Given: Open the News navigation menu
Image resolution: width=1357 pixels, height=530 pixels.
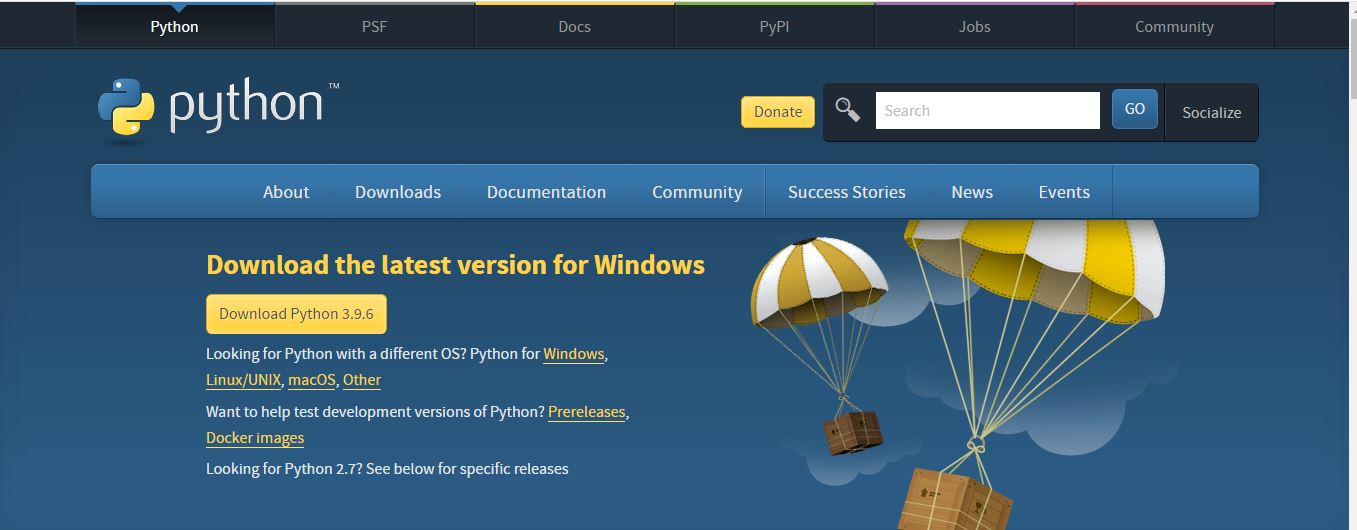Looking at the screenshot, I should click(x=972, y=192).
